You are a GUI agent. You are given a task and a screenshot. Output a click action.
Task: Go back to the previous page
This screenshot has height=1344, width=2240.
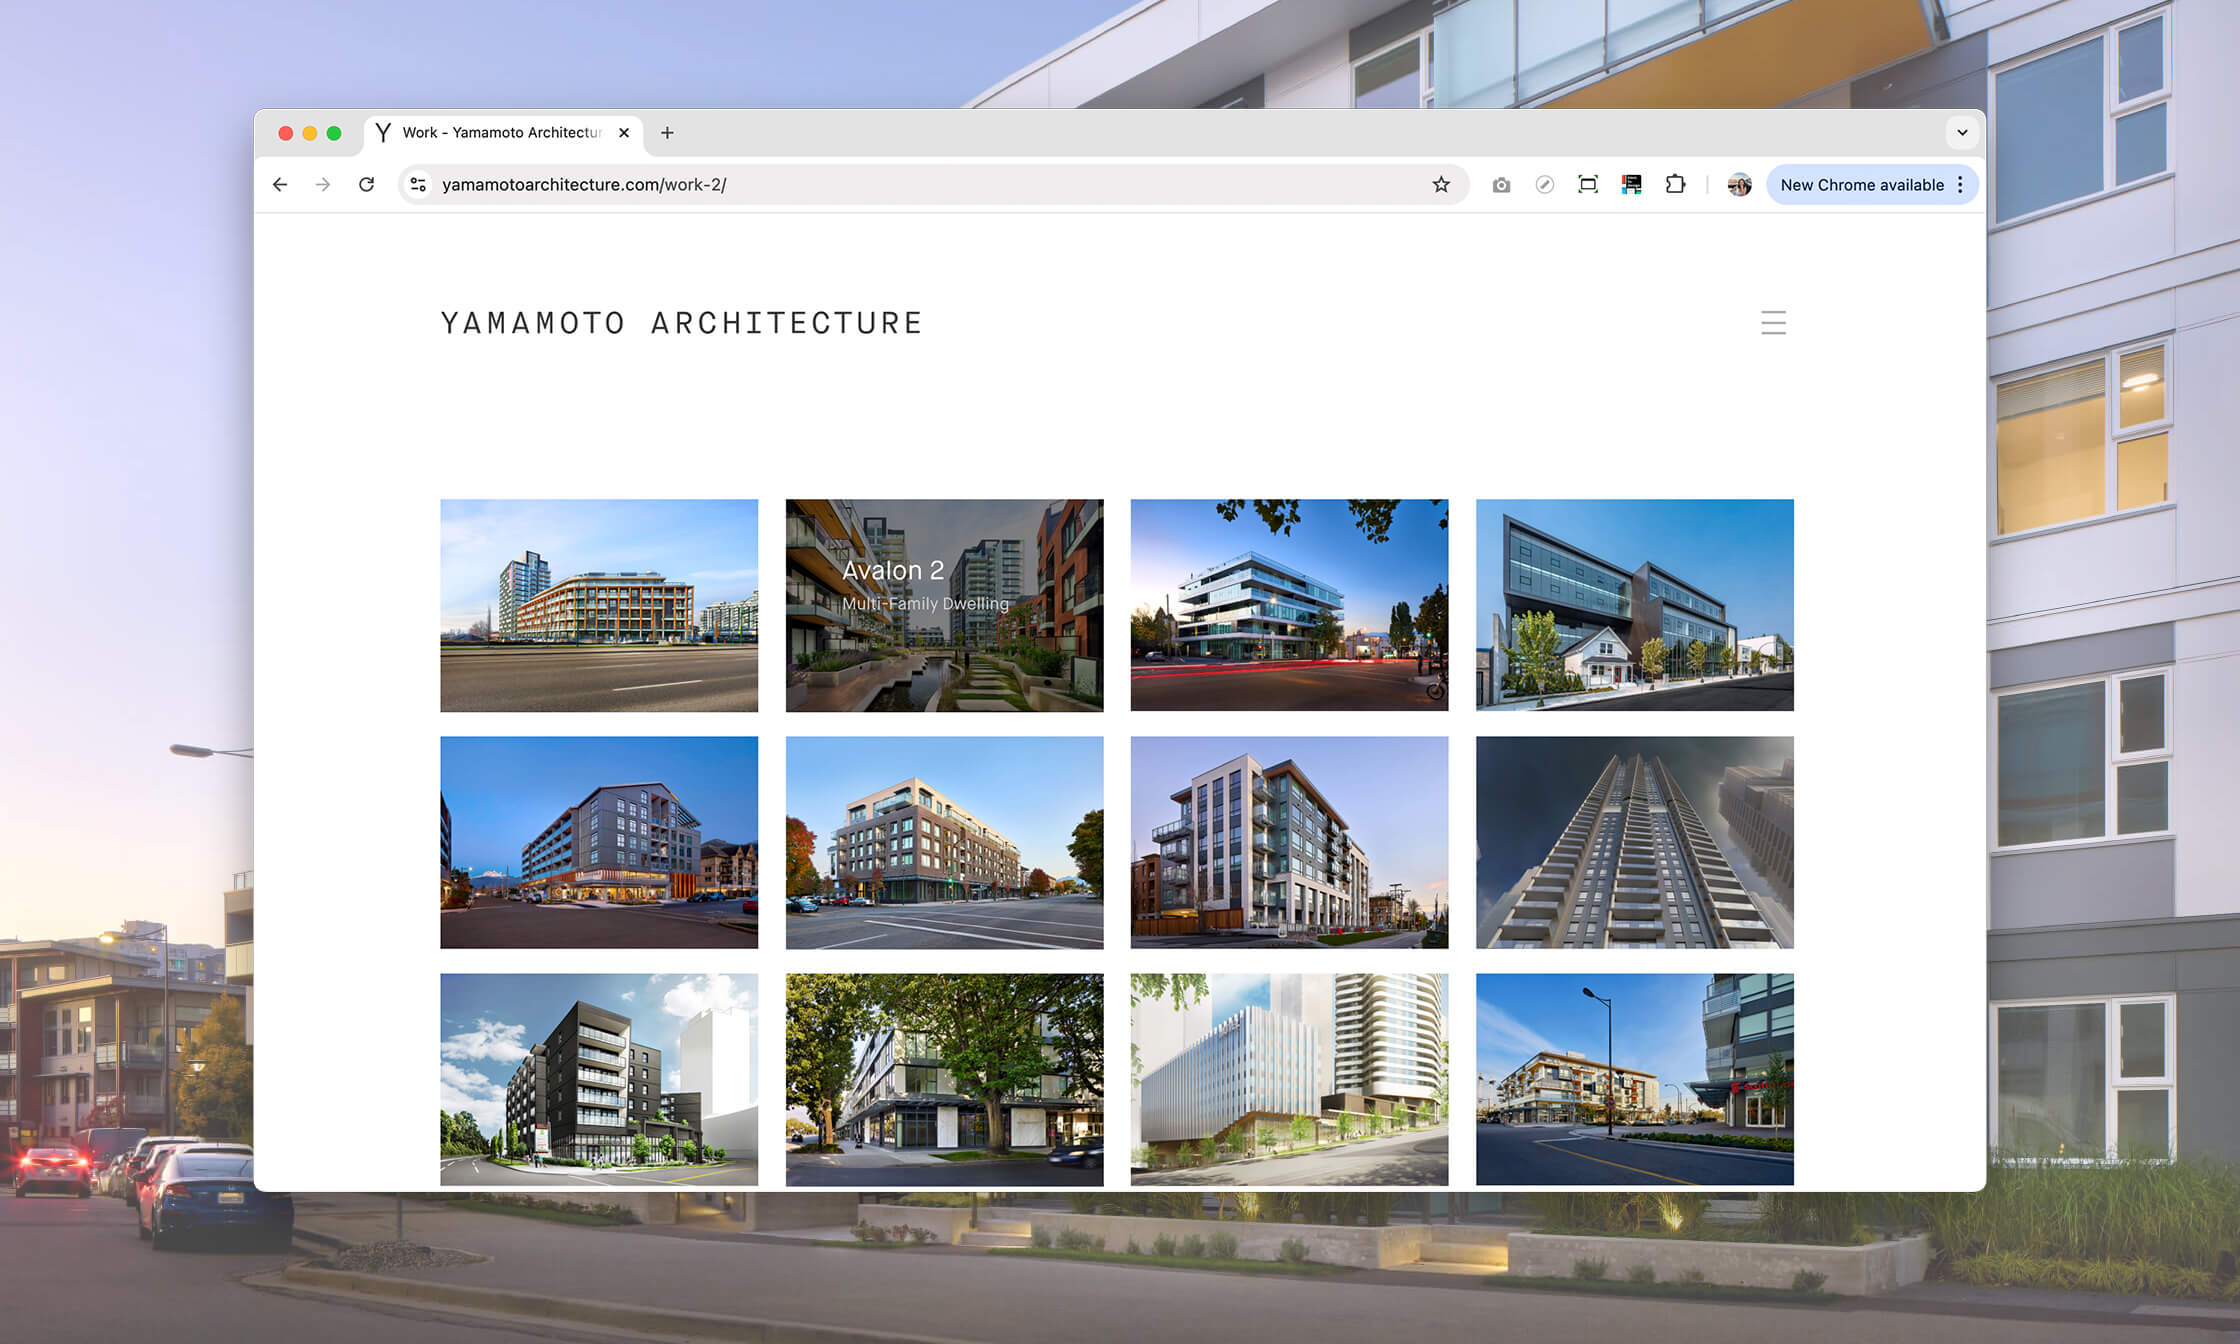click(x=280, y=184)
